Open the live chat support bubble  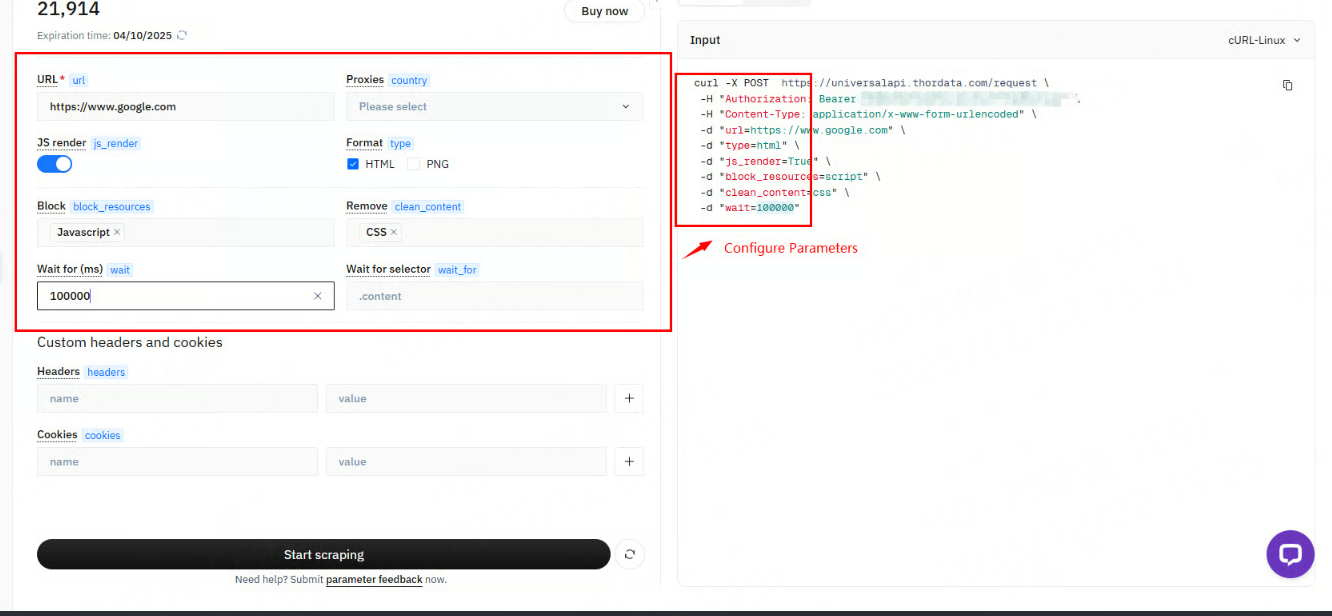point(1290,554)
